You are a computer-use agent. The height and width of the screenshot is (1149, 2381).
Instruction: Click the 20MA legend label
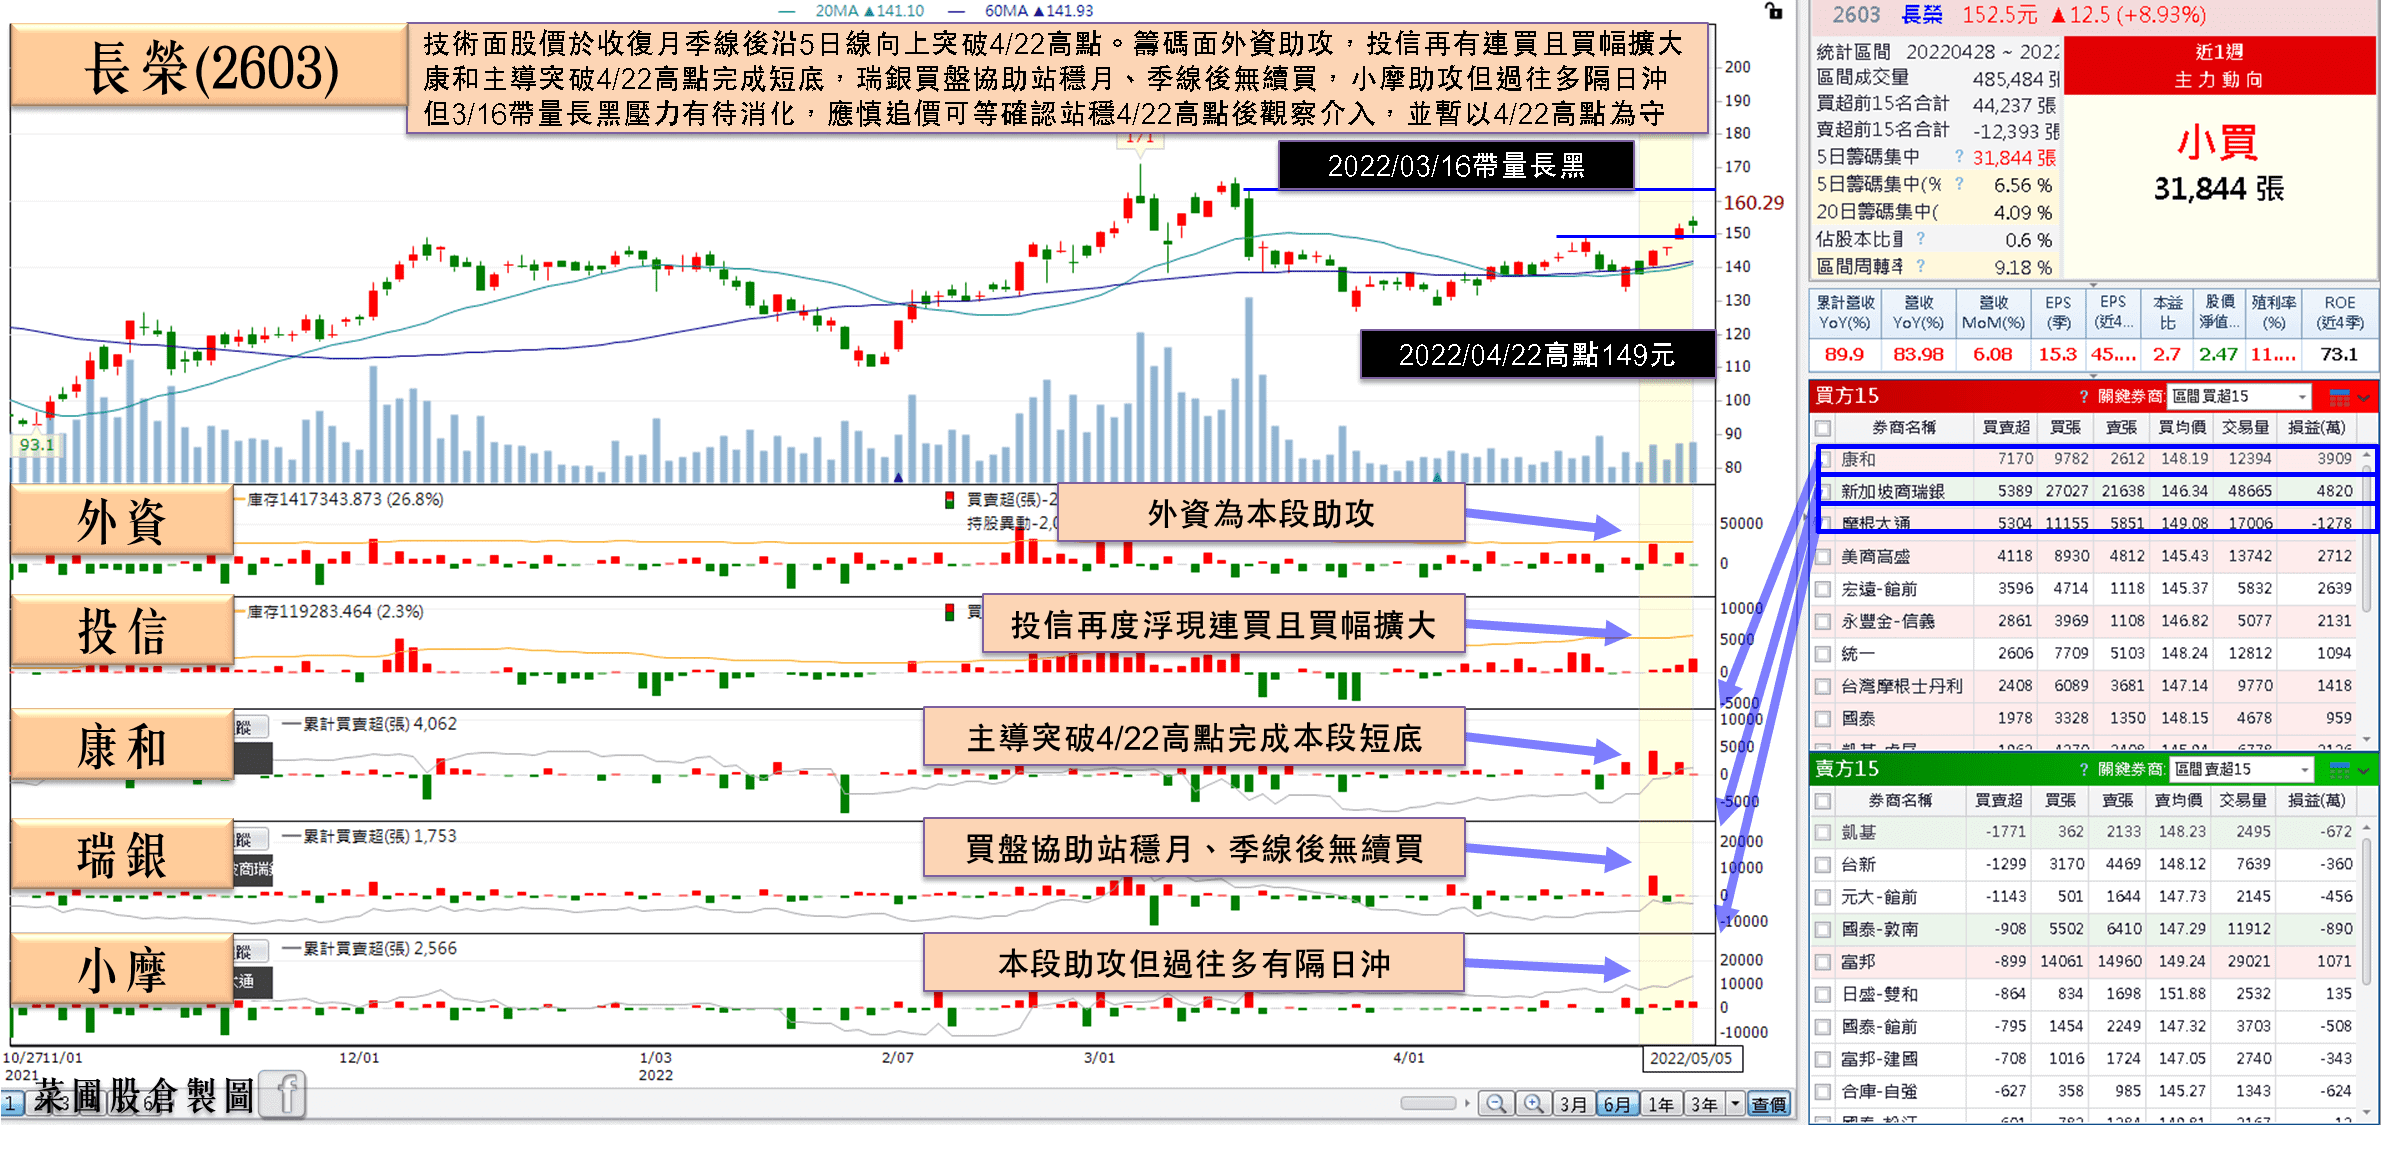click(837, 11)
